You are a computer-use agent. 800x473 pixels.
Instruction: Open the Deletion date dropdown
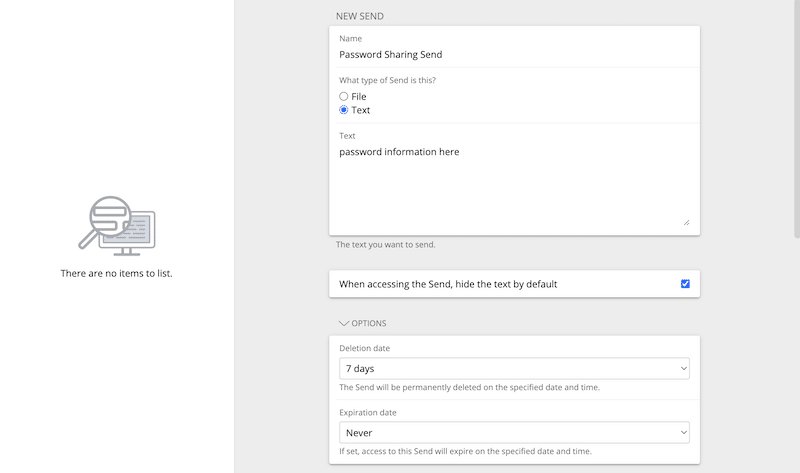point(514,368)
